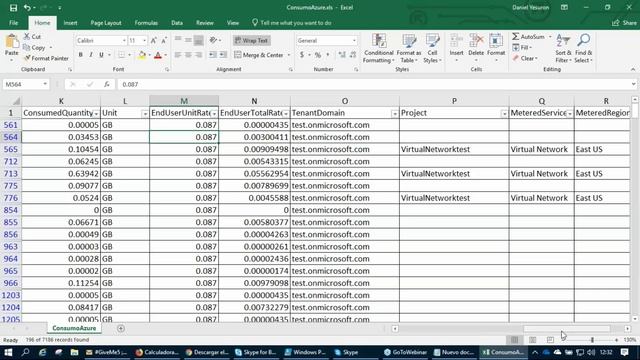
Task: Open the TenantDomain column filter dropdown
Action: click(x=395, y=113)
